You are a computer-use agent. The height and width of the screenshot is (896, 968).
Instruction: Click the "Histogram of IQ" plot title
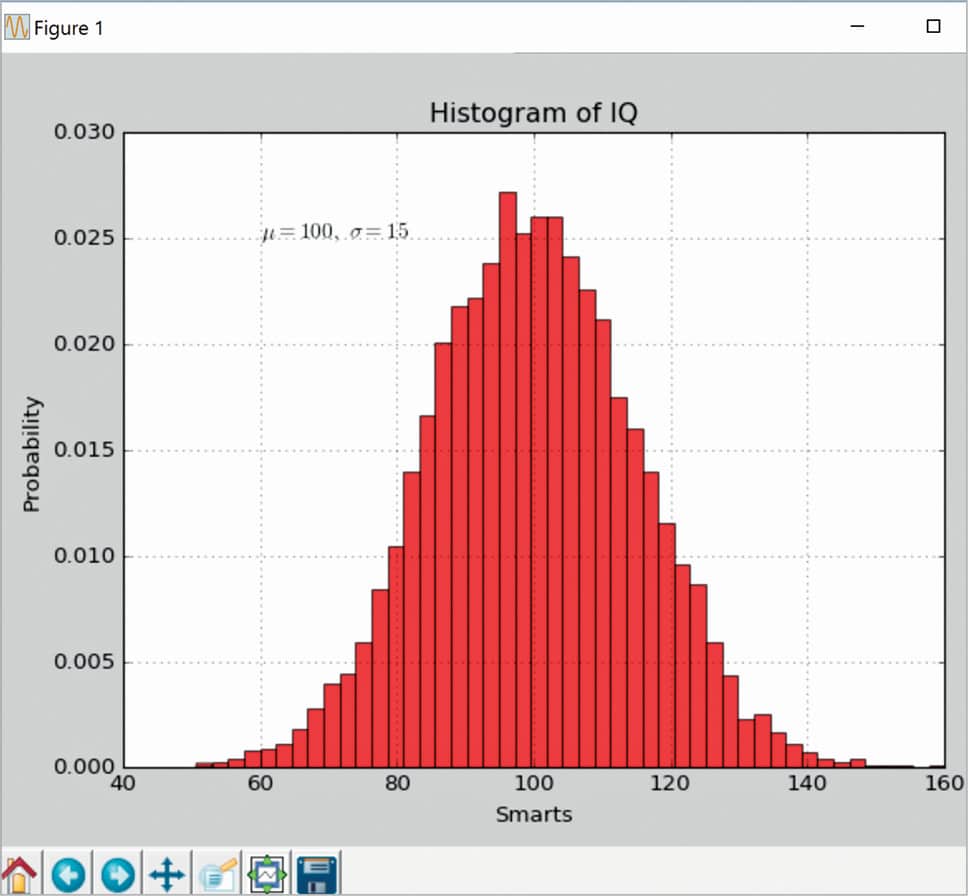point(533,114)
